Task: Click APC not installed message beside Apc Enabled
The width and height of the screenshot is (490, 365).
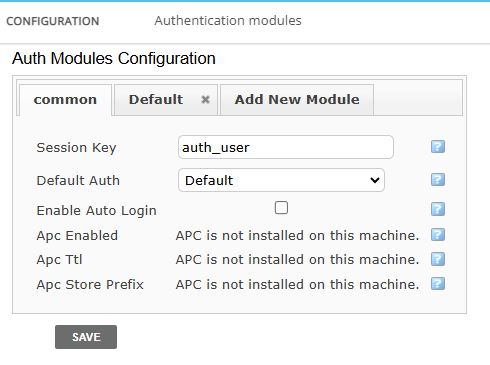Action: pos(297,236)
